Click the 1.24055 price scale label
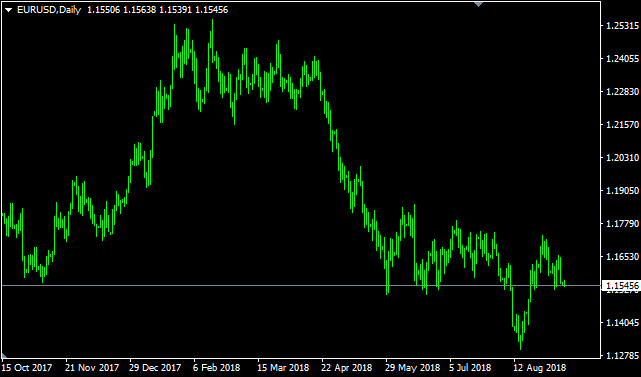This screenshot has height=377, width=641. (622, 59)
